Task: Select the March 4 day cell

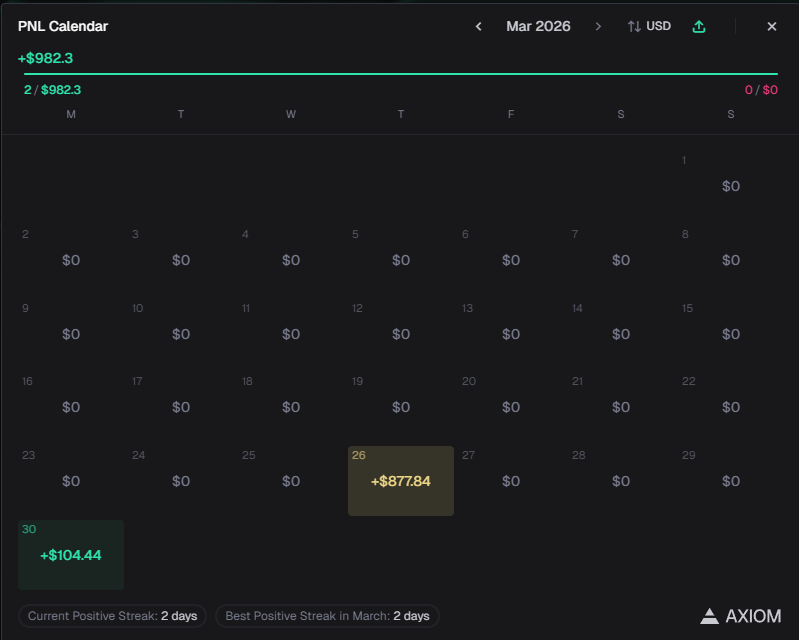Action: [x=291, y=260]
